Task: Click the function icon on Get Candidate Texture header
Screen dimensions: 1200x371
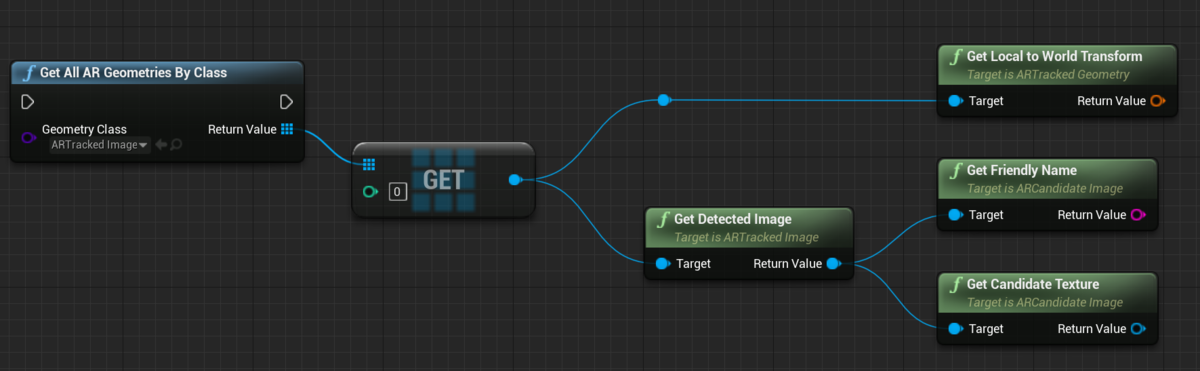Action: tap(957, 284)
